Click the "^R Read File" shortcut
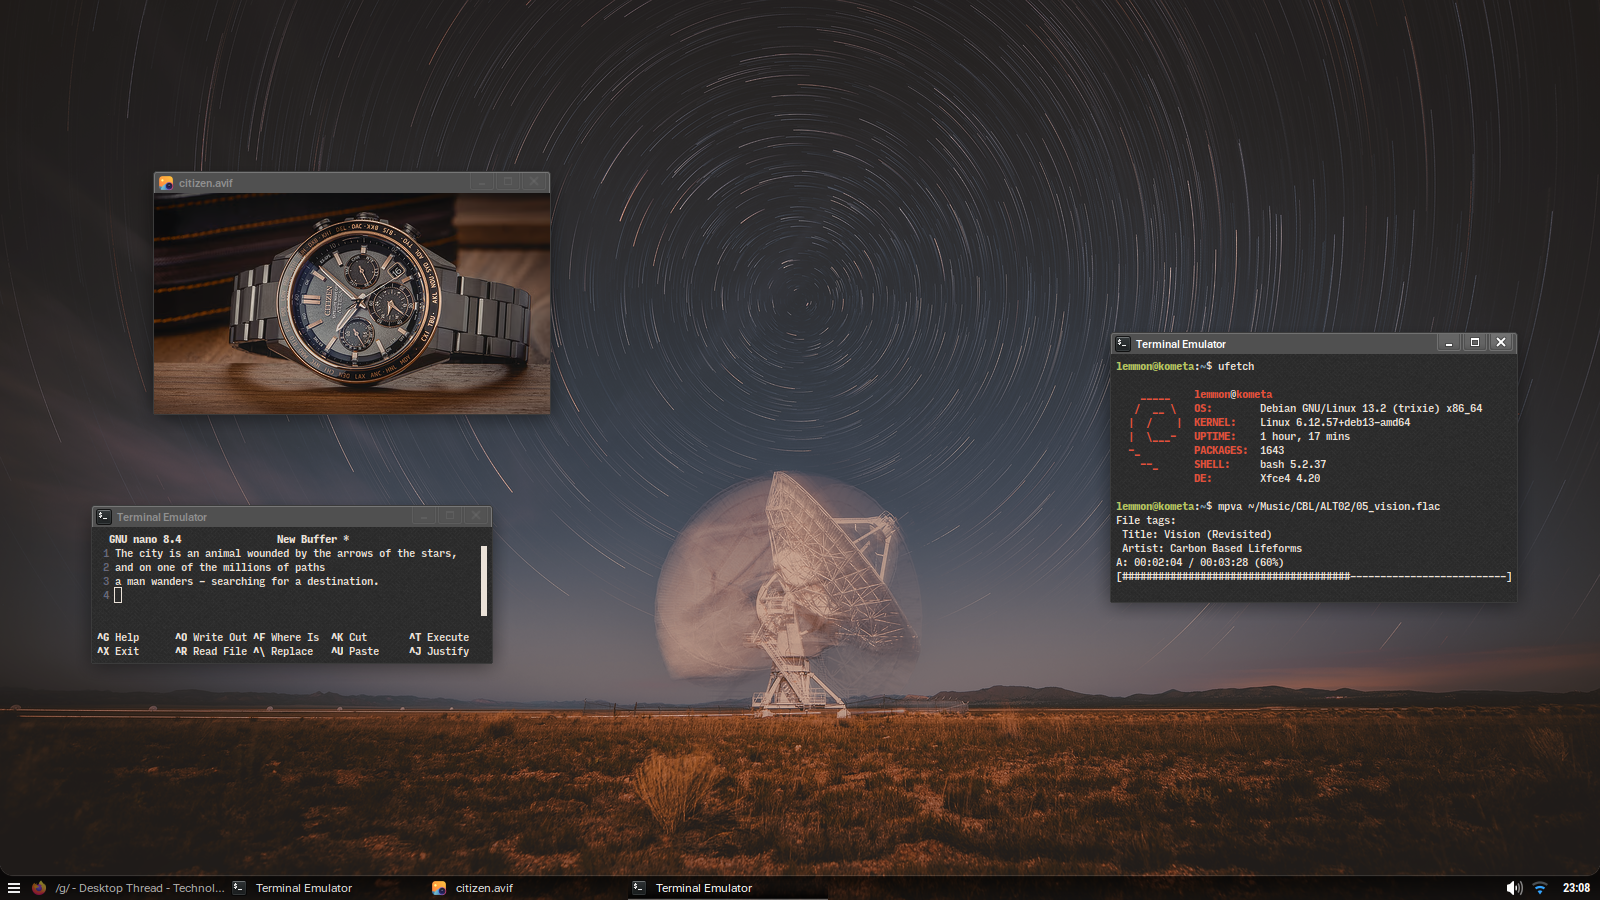Screen dimensions: 1600x900 click(x=211, y=651)
